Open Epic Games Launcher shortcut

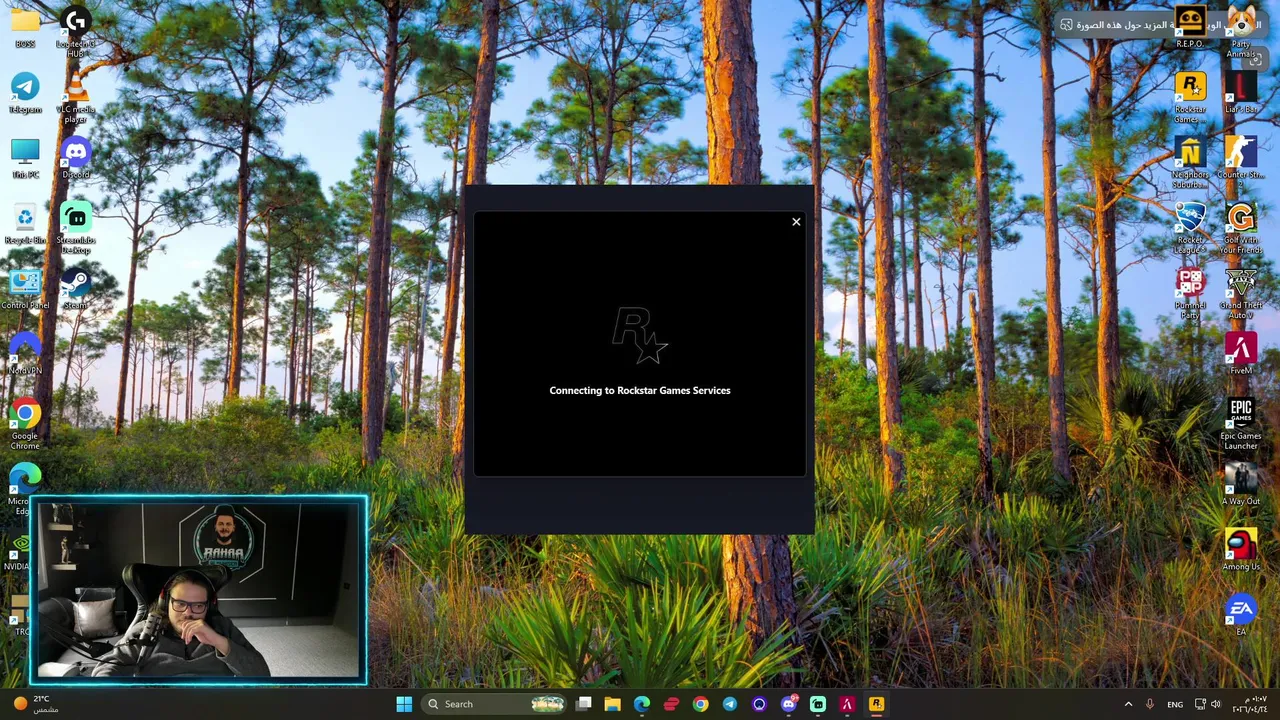[1241, 425]
